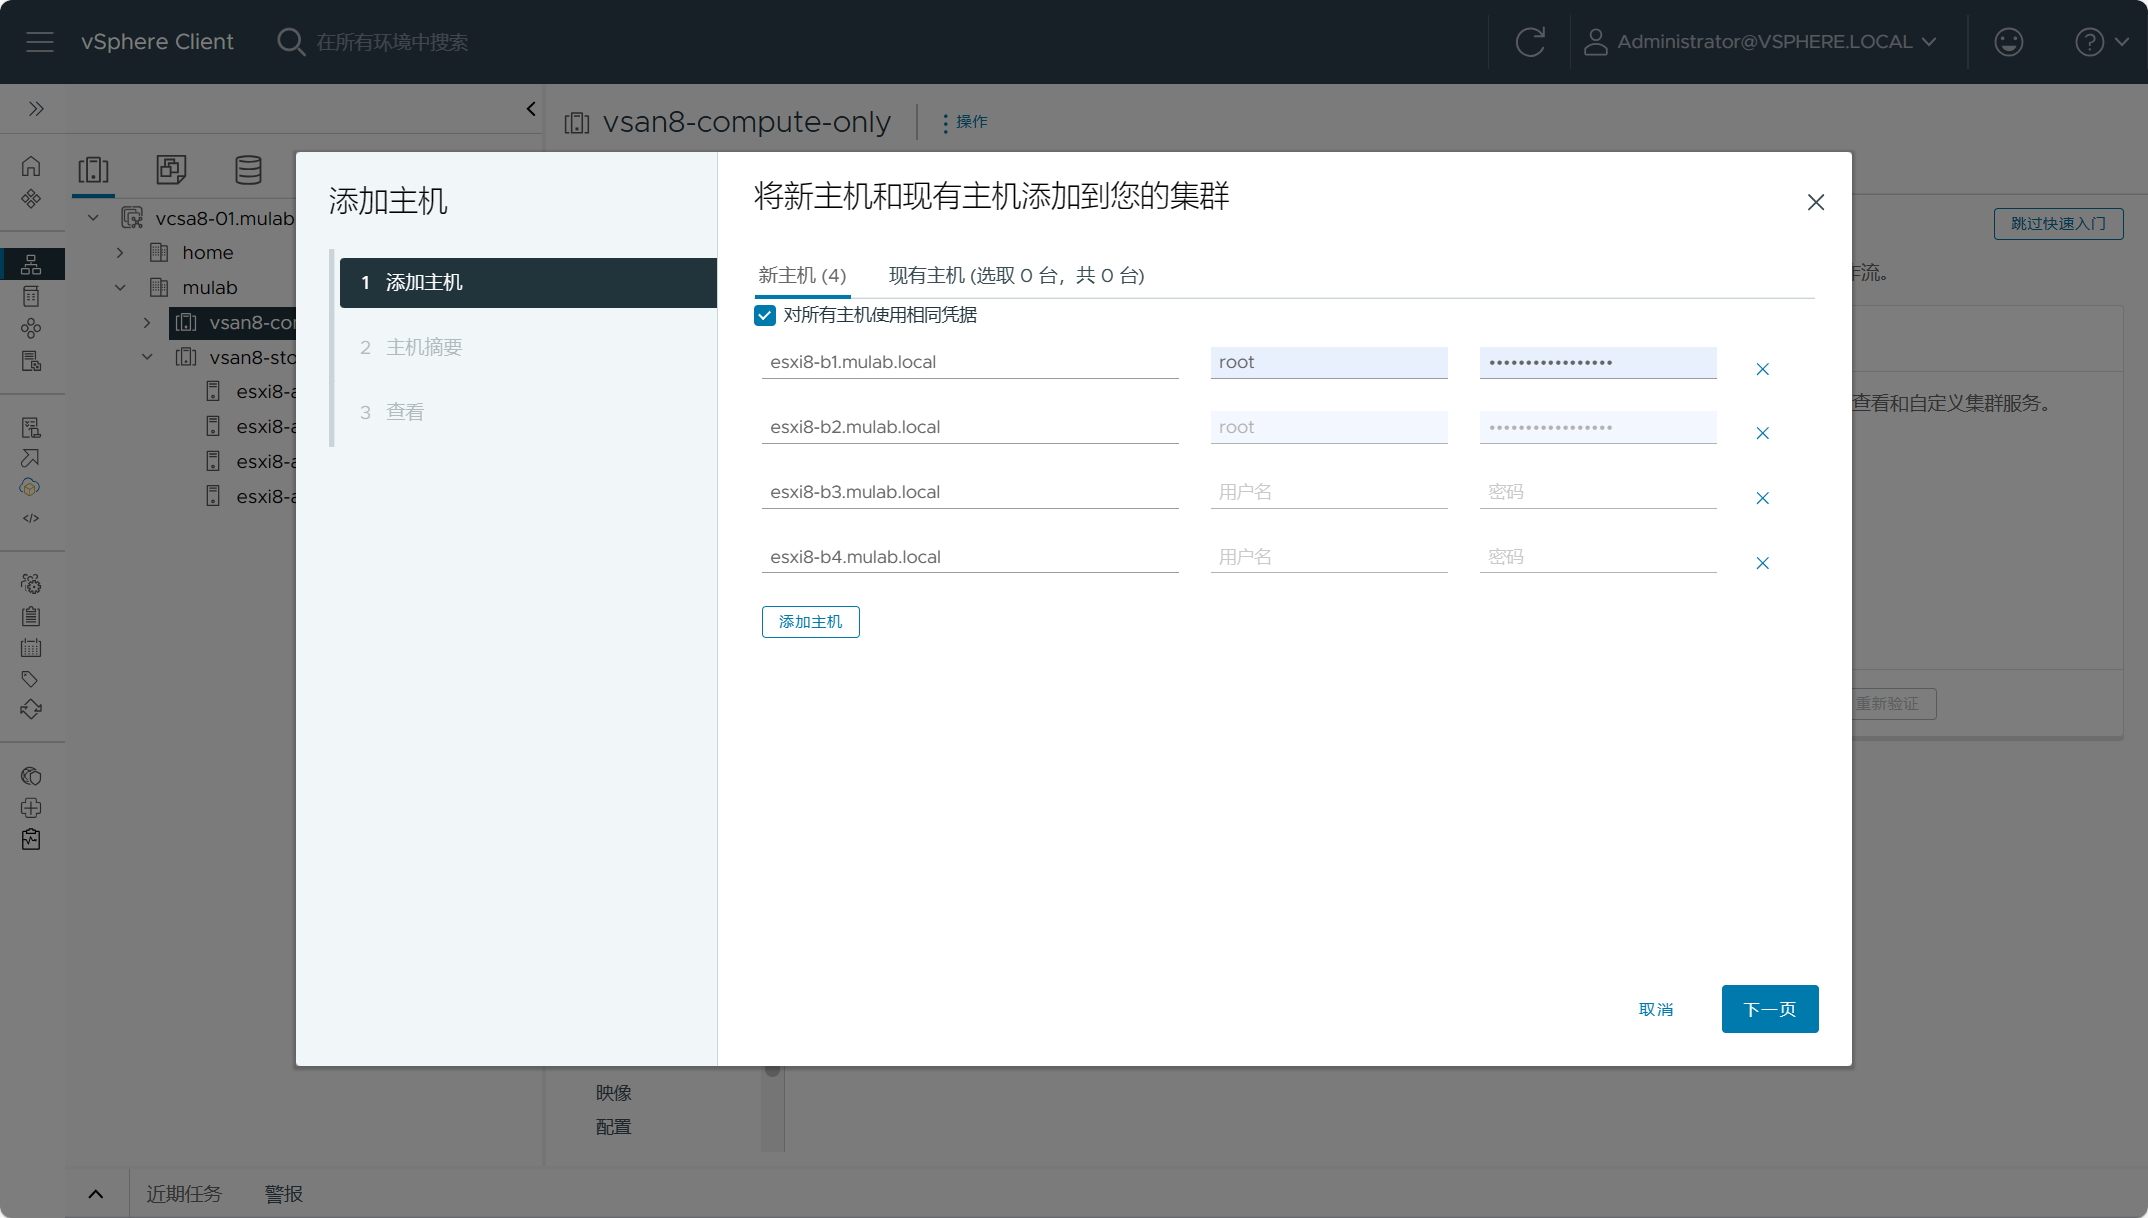
Task: Open the smiley feedback icon
Action: (2008, 42)
